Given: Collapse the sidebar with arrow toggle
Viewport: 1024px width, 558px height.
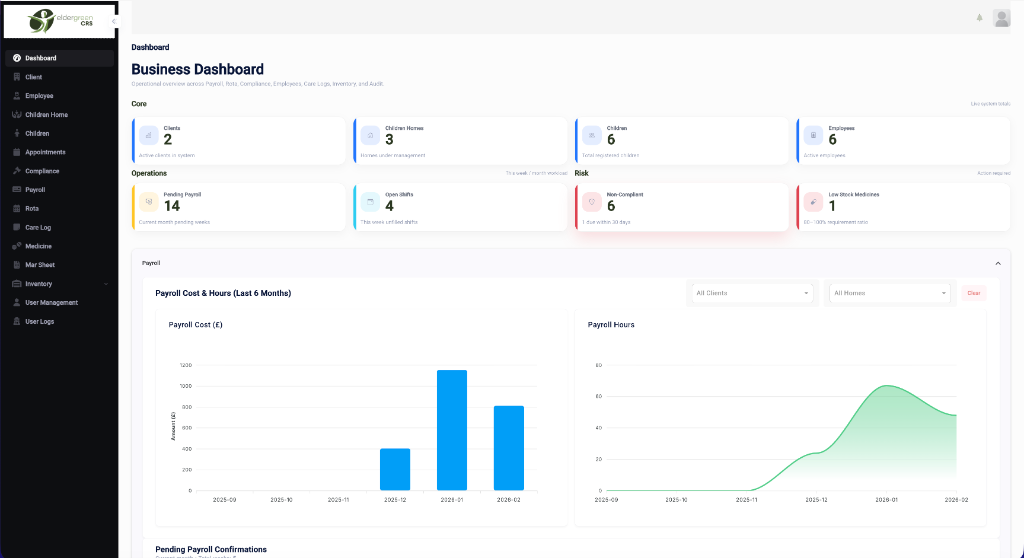Looking at the screenshot, I should pyautogui.click(x=114, y=22).
